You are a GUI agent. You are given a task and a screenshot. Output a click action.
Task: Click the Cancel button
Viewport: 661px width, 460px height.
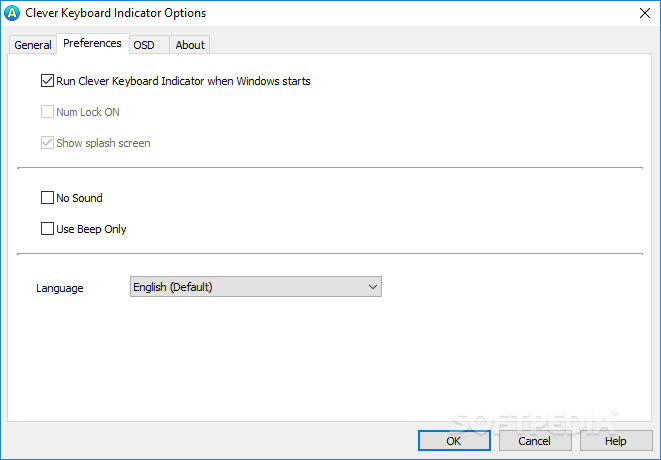(x=535, y=441)
